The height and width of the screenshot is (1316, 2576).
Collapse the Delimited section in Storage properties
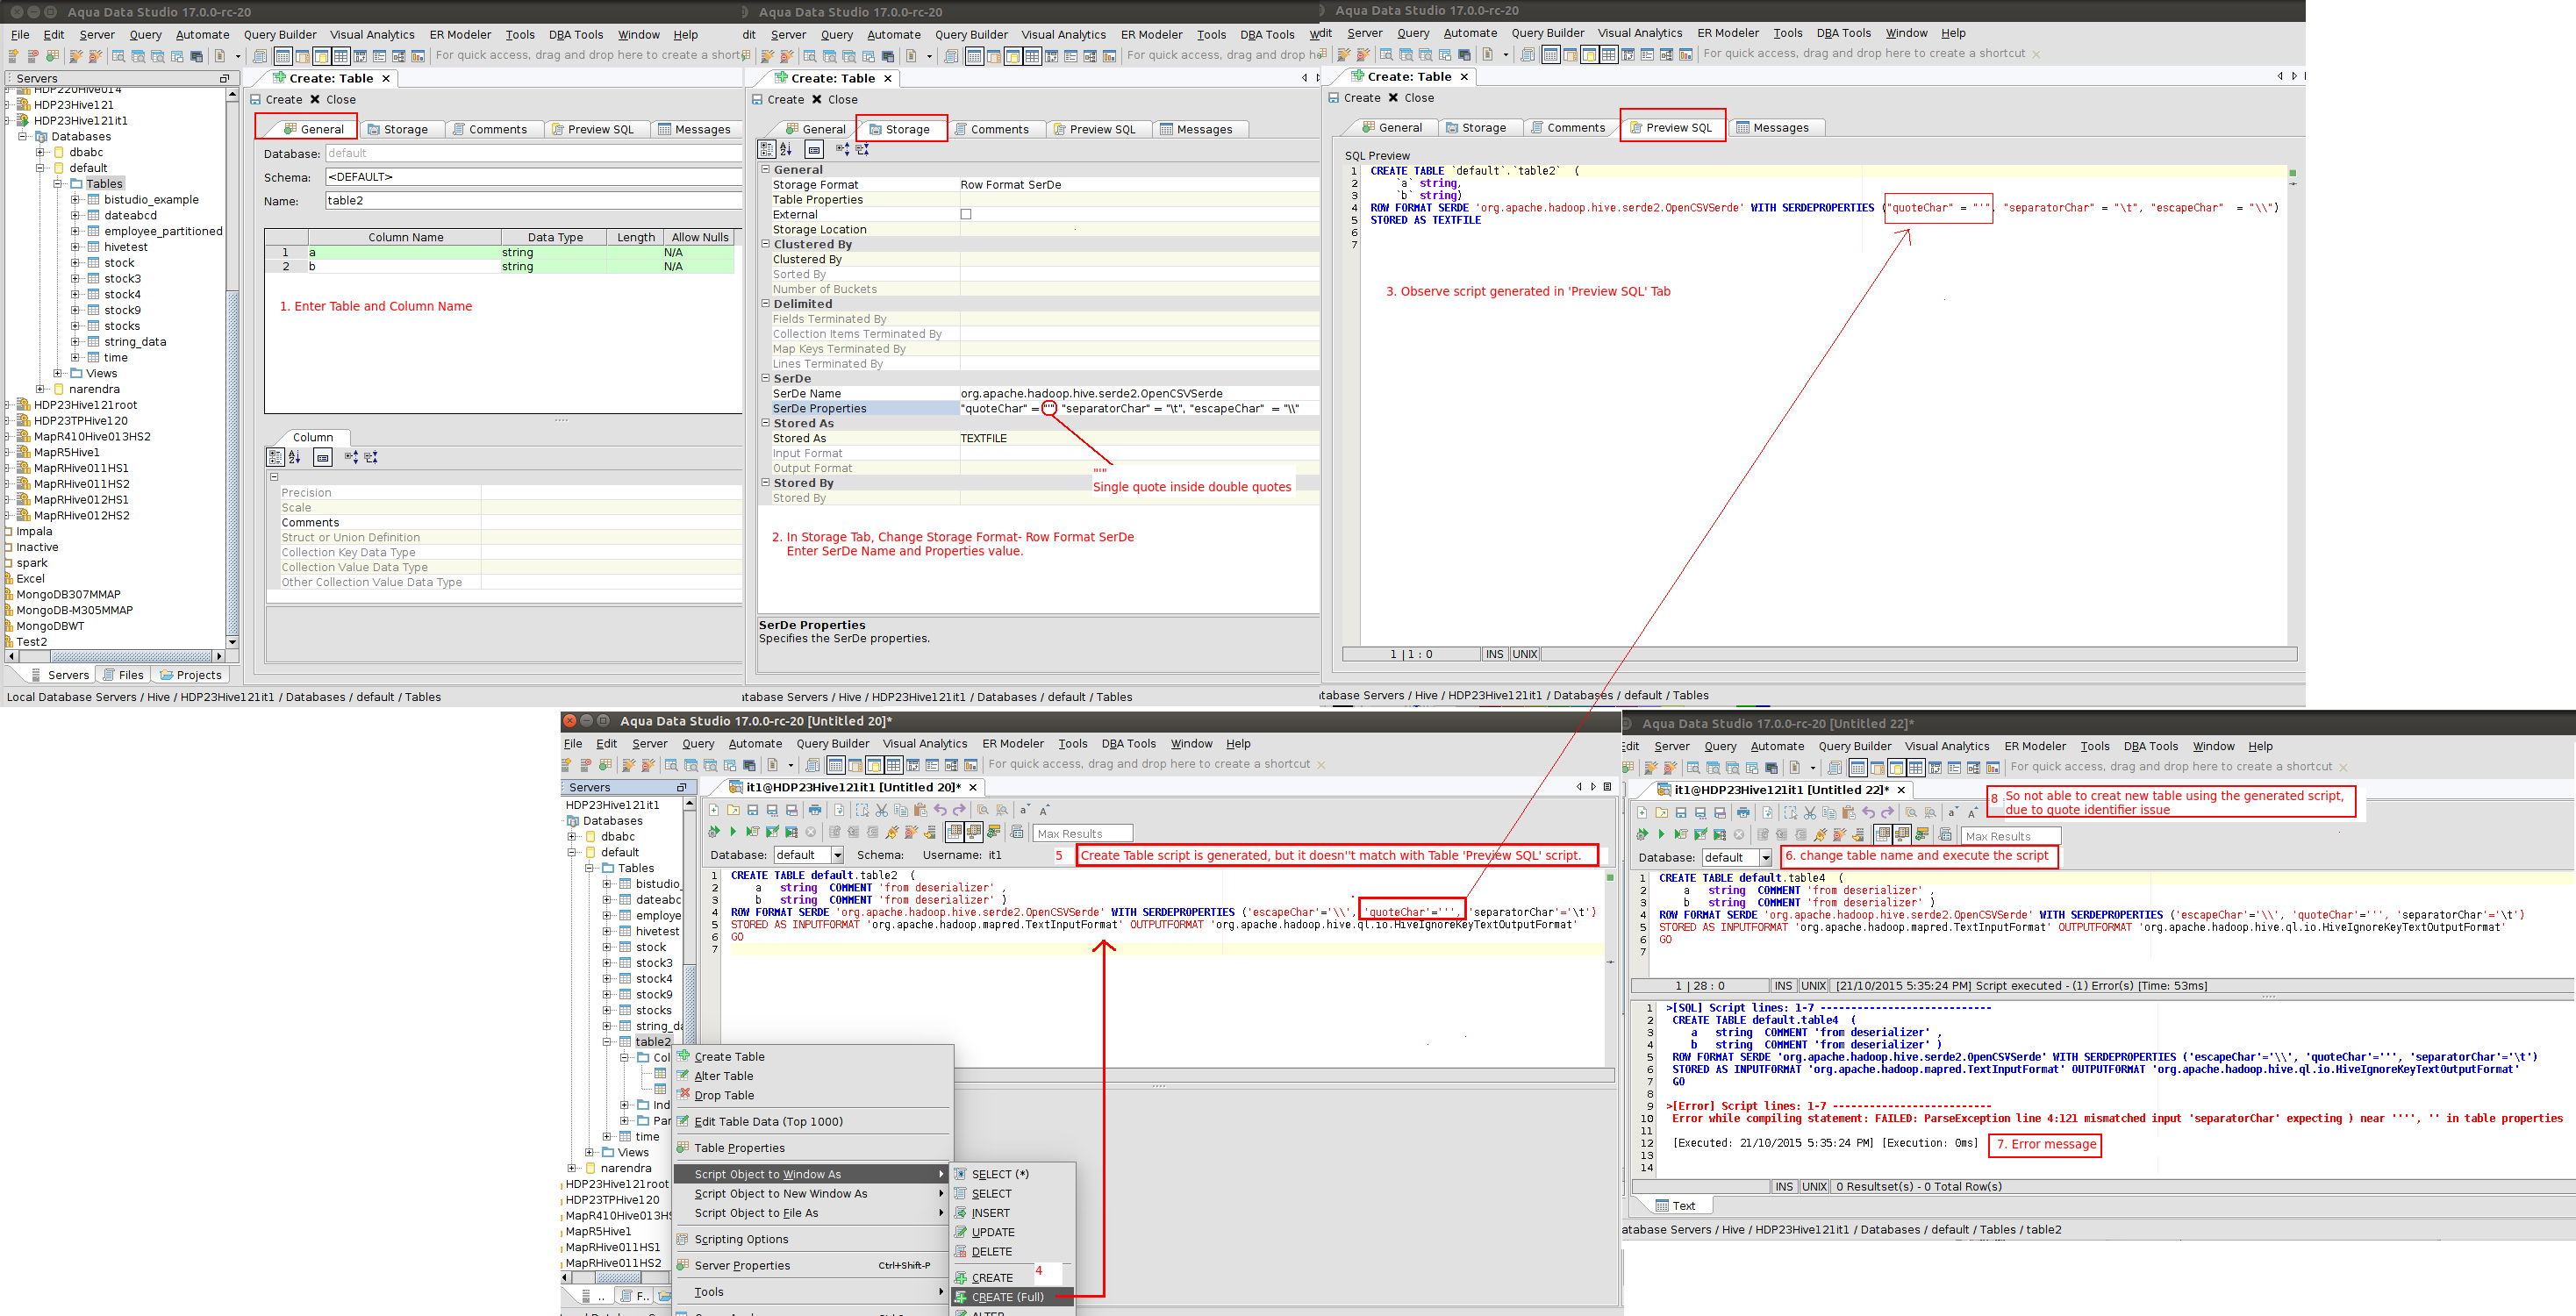(x=765, y=304)
